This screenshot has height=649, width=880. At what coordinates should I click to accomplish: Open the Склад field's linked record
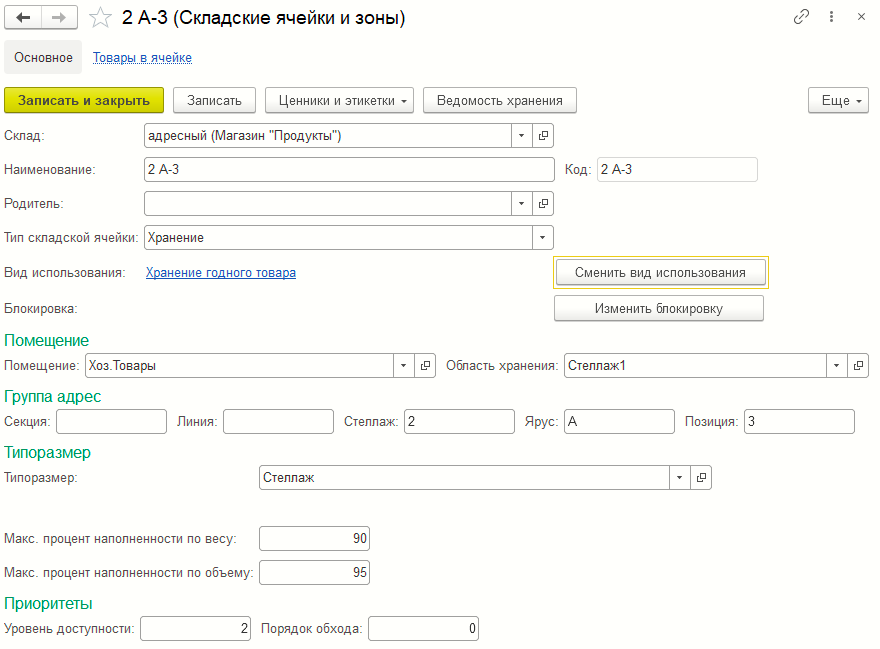tap(543, 136)
